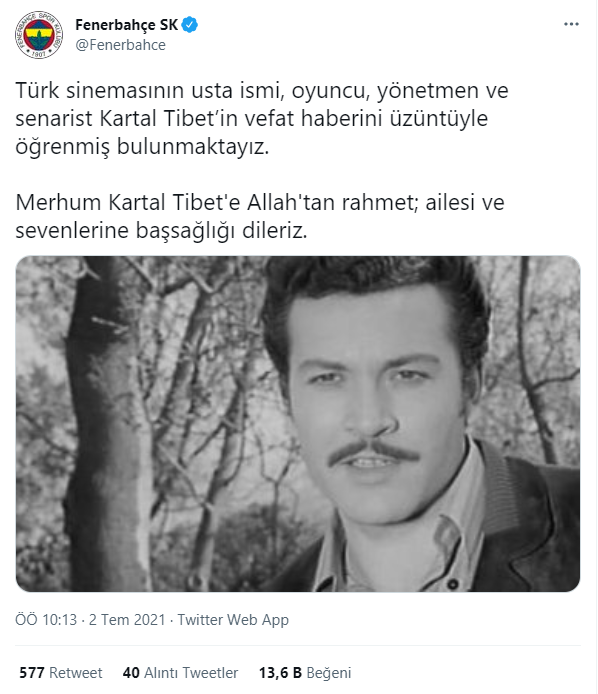Open the Fenerbahçe SK display name profile
The height and width of the screenshot is (694, 598).
(127, 25)
